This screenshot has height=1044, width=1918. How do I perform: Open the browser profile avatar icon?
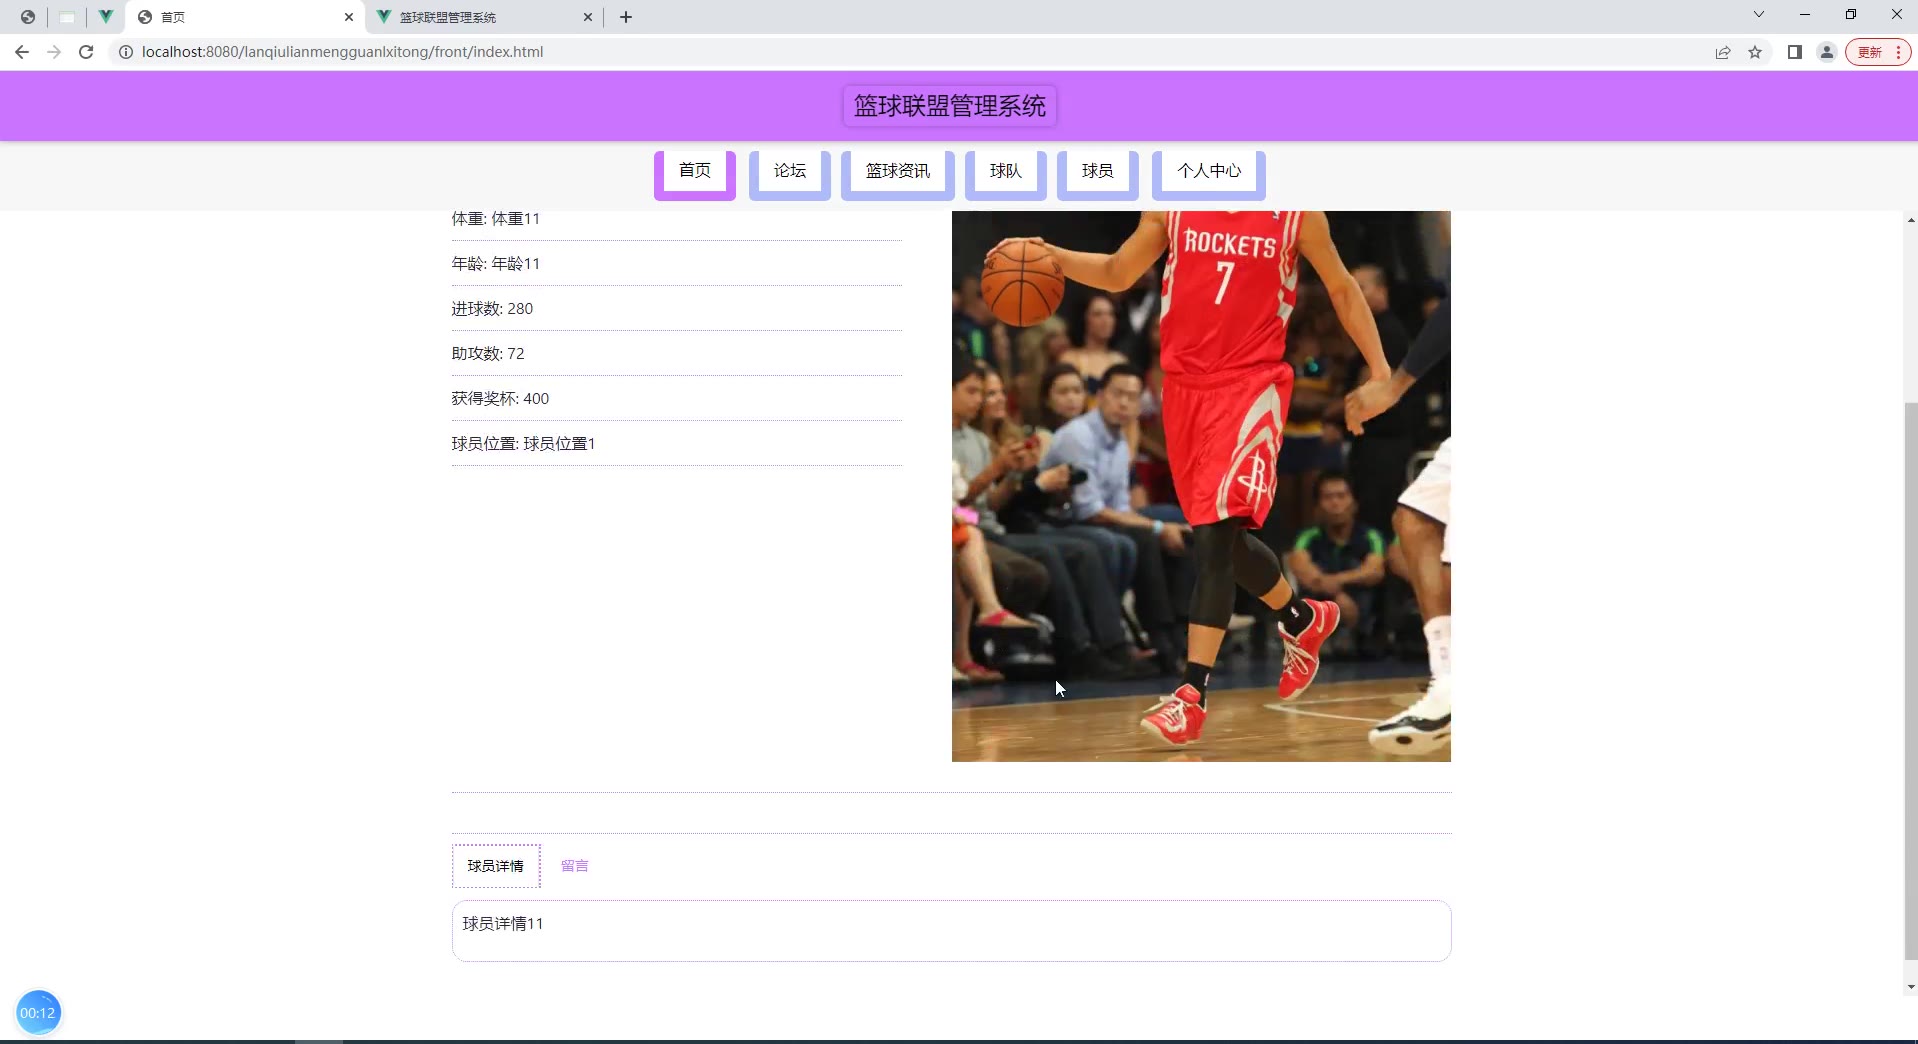[1827, 52]
